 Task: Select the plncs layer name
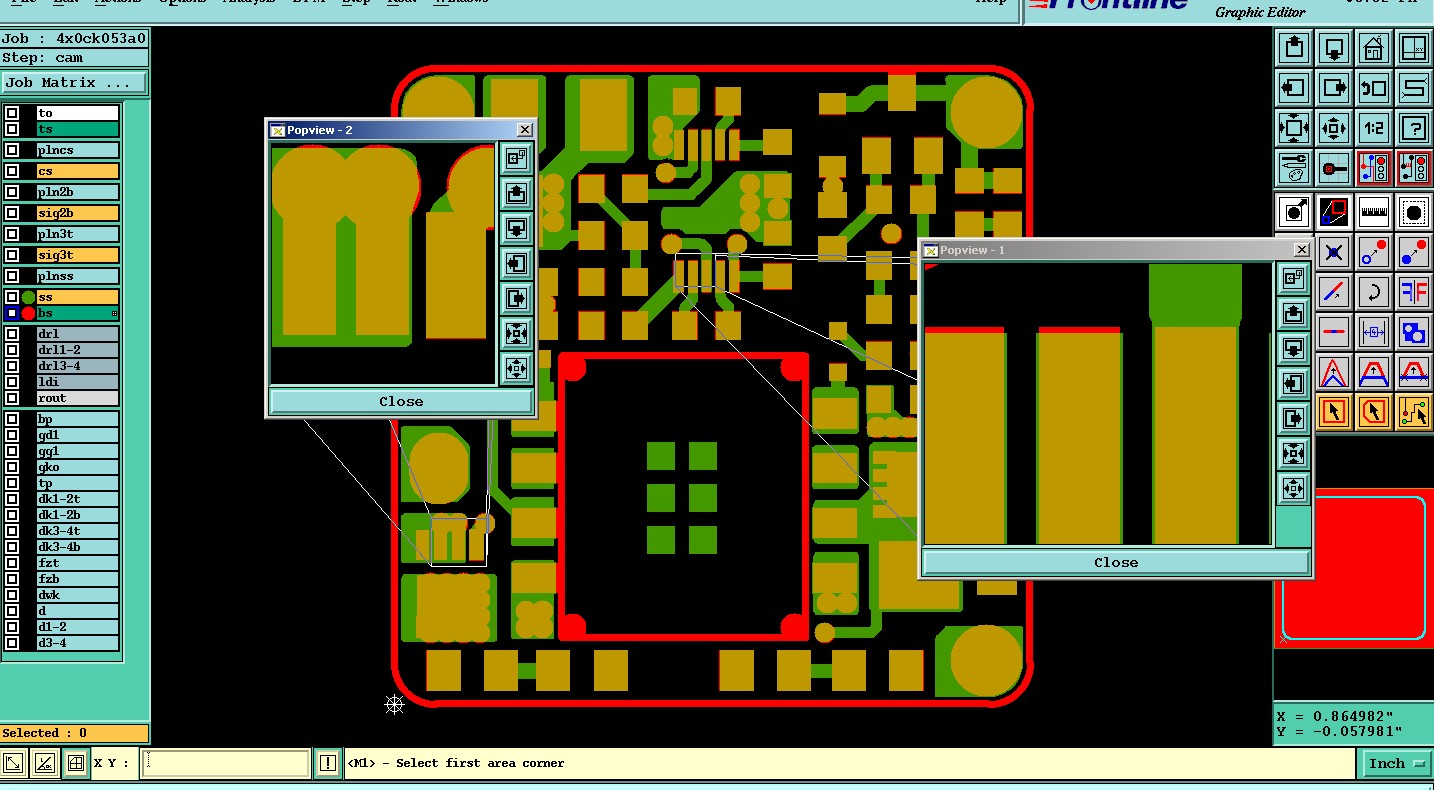pyautogui.click(x=78, y=150)
